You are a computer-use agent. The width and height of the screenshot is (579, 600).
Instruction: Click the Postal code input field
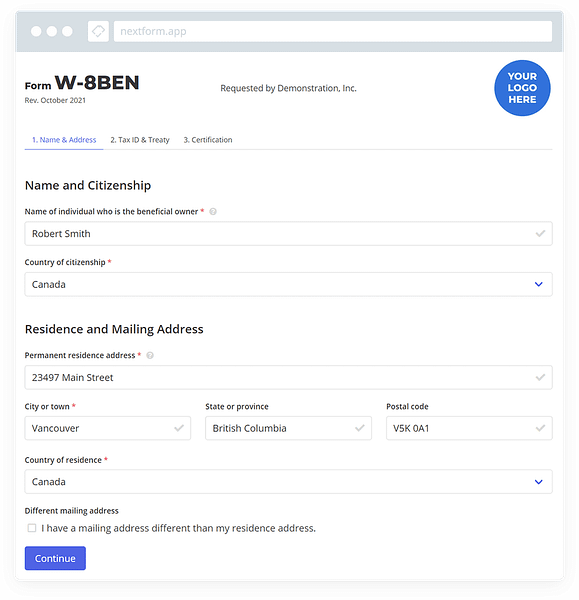[x=469, y=428]
